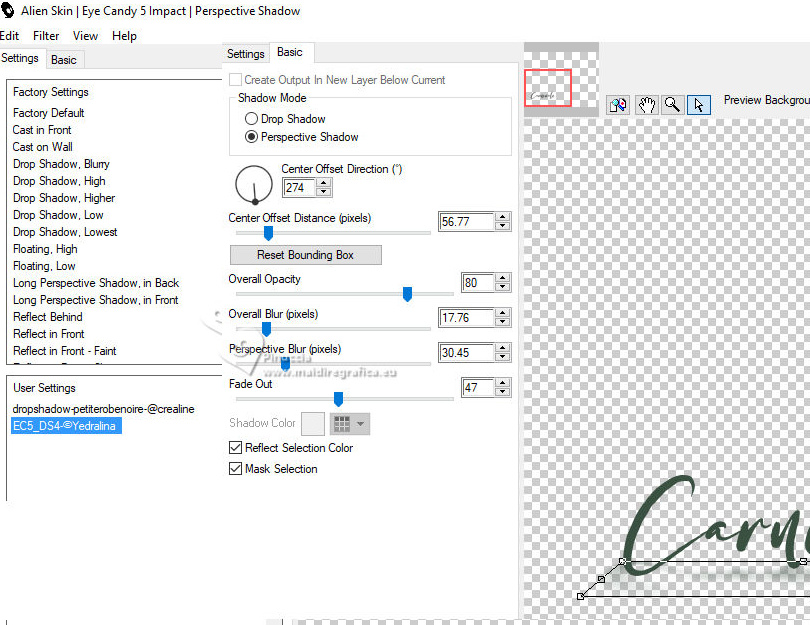Viewport: 810px width, 625px height.
Task: Switch to the Basic tab of the left presets panel
Action: point(64,60)
